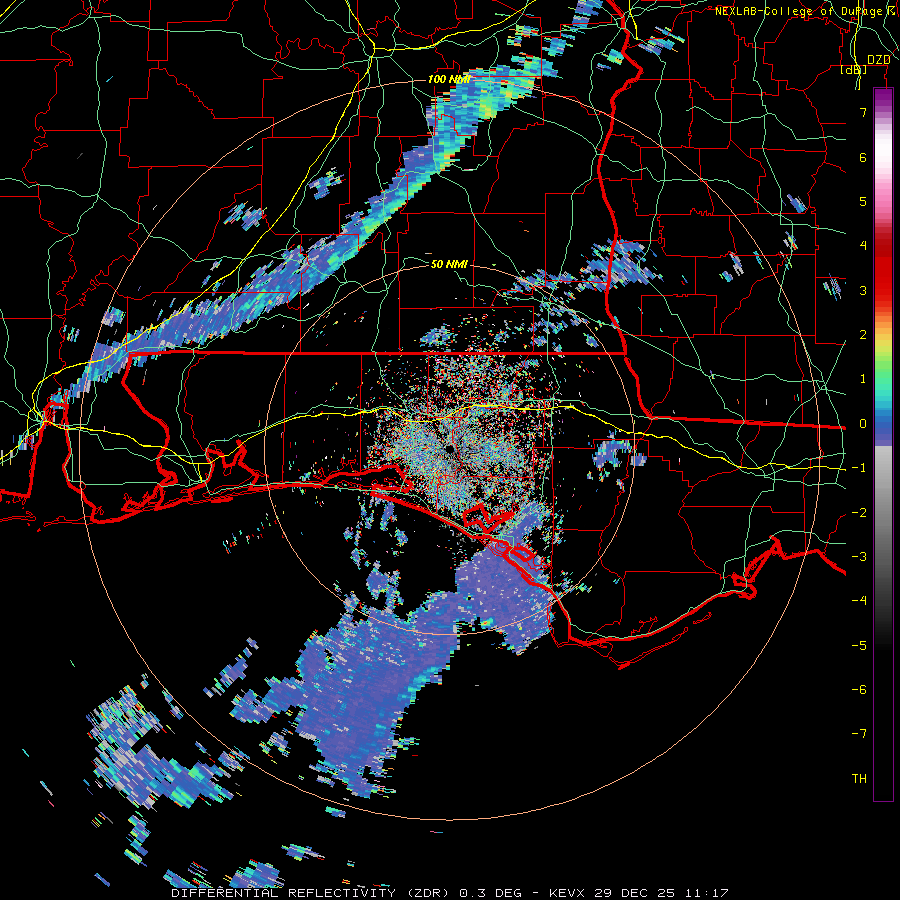Viewport: 900px width, 900px height.
Task: Click the dark radar site dot at the center
Action: [449, 449]
